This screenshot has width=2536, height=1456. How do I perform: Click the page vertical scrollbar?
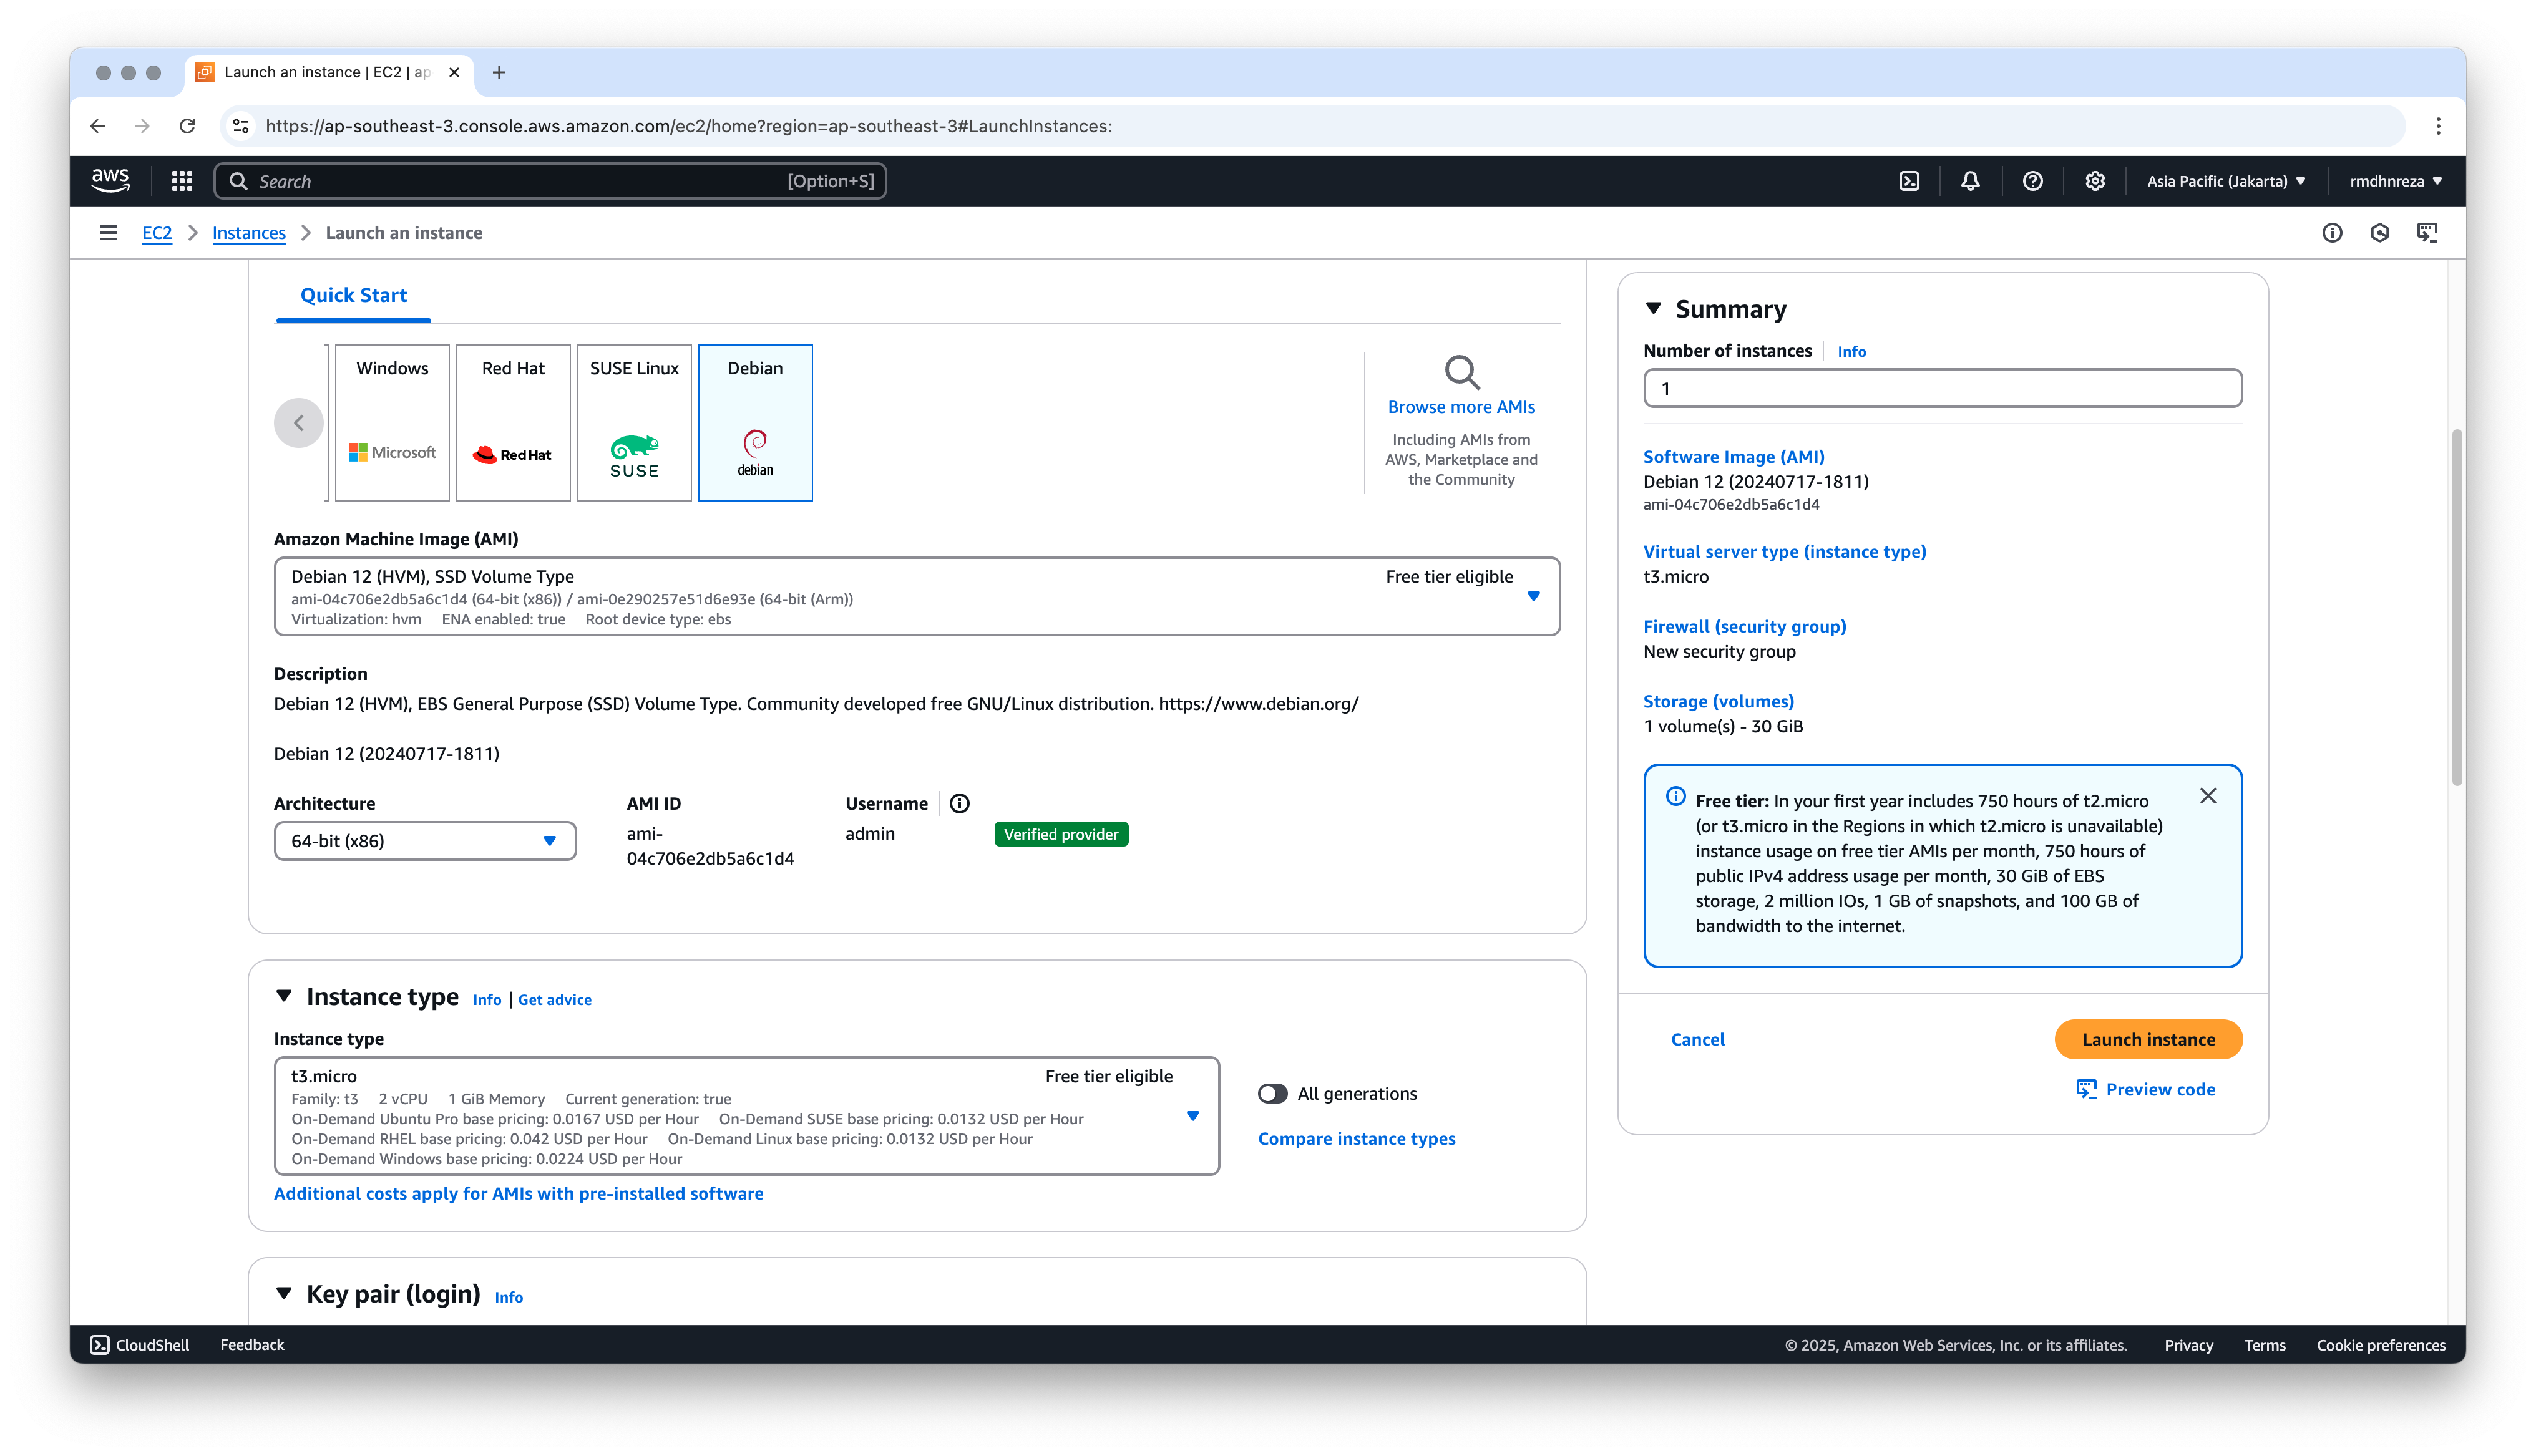click(x=2456, y=607)
